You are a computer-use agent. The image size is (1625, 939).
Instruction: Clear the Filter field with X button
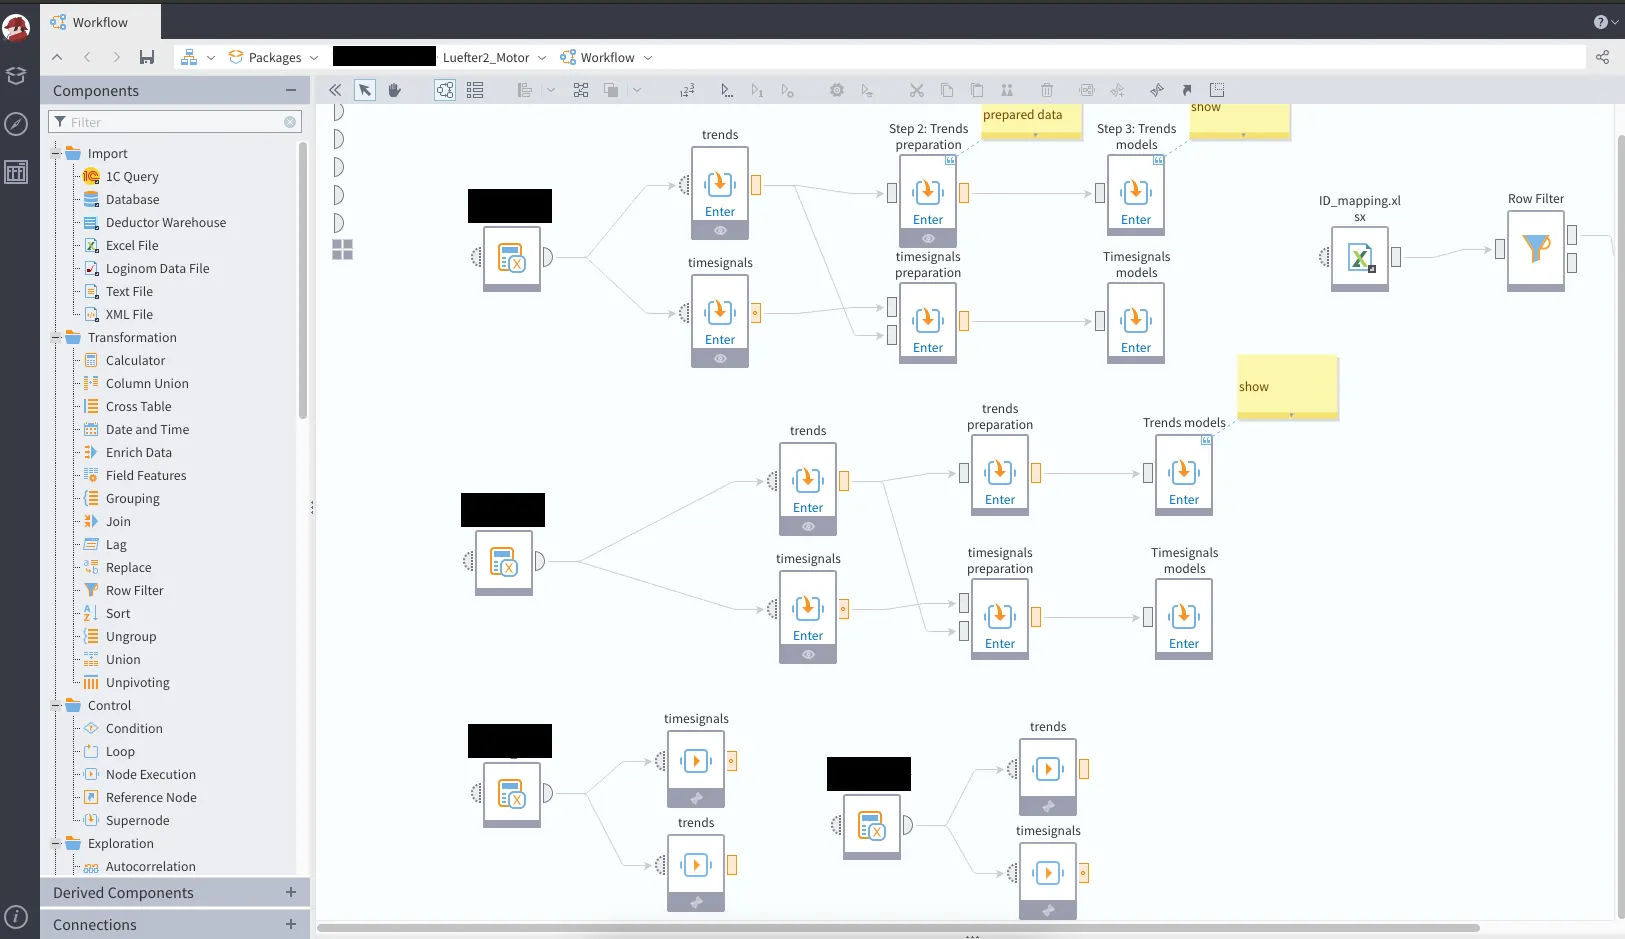290,122
